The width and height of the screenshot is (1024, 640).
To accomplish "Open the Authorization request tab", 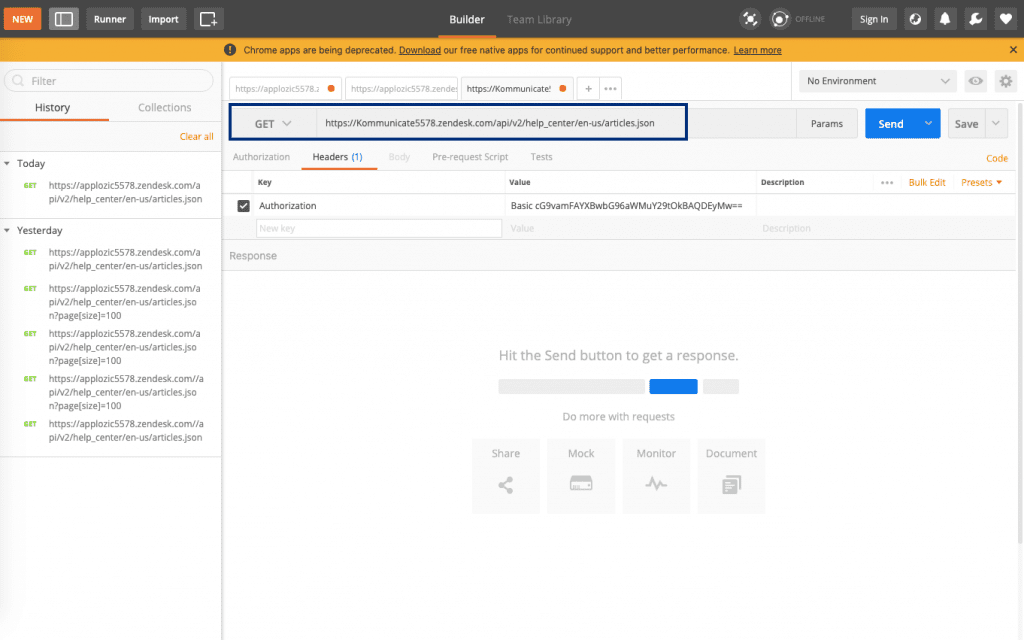I will point(261,157).
